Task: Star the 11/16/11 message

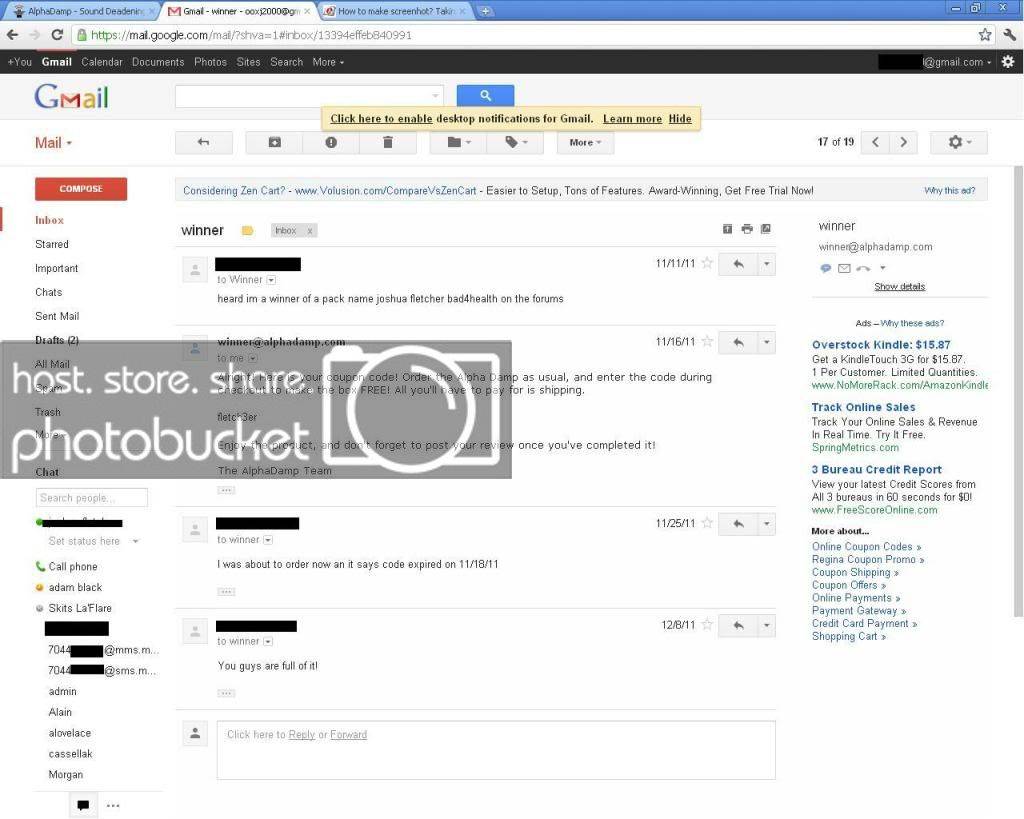Action: [707, 342]
